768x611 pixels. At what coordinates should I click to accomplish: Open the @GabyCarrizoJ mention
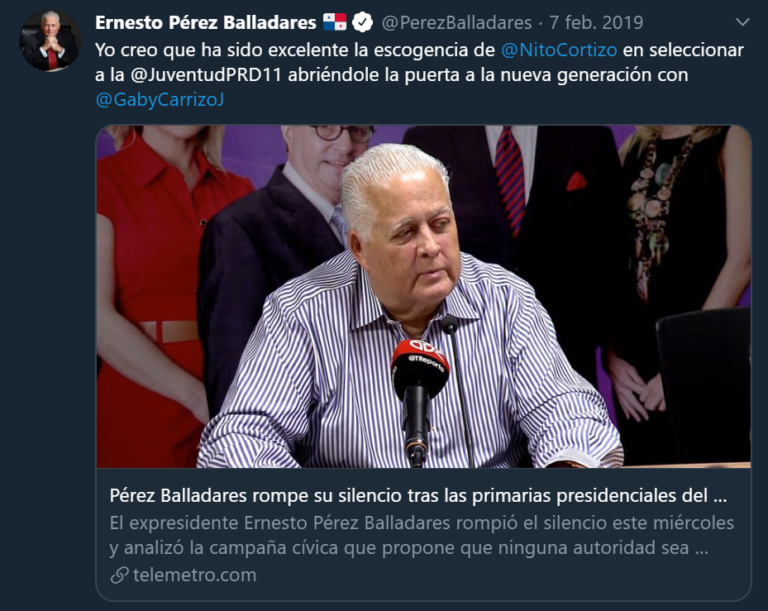coord(160,99)
